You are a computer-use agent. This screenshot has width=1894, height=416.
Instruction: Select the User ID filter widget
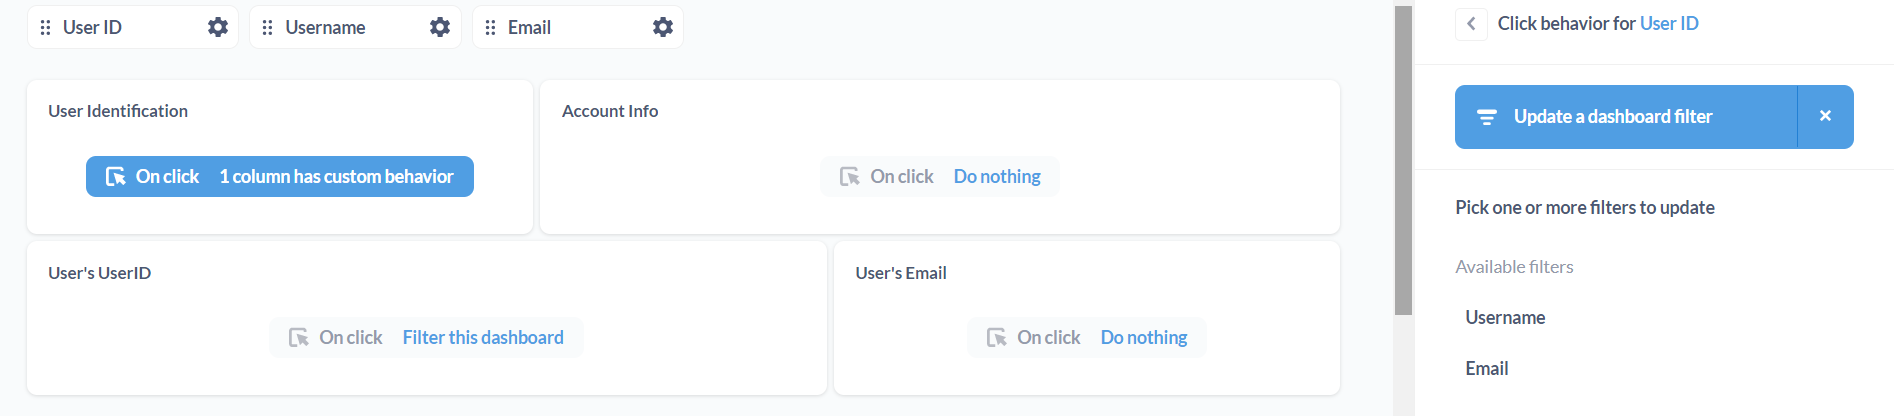click(x=133, y=27)
